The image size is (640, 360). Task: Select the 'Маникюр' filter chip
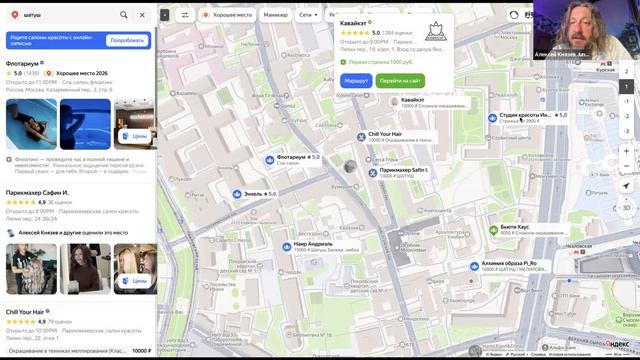(x=276, y=15)
